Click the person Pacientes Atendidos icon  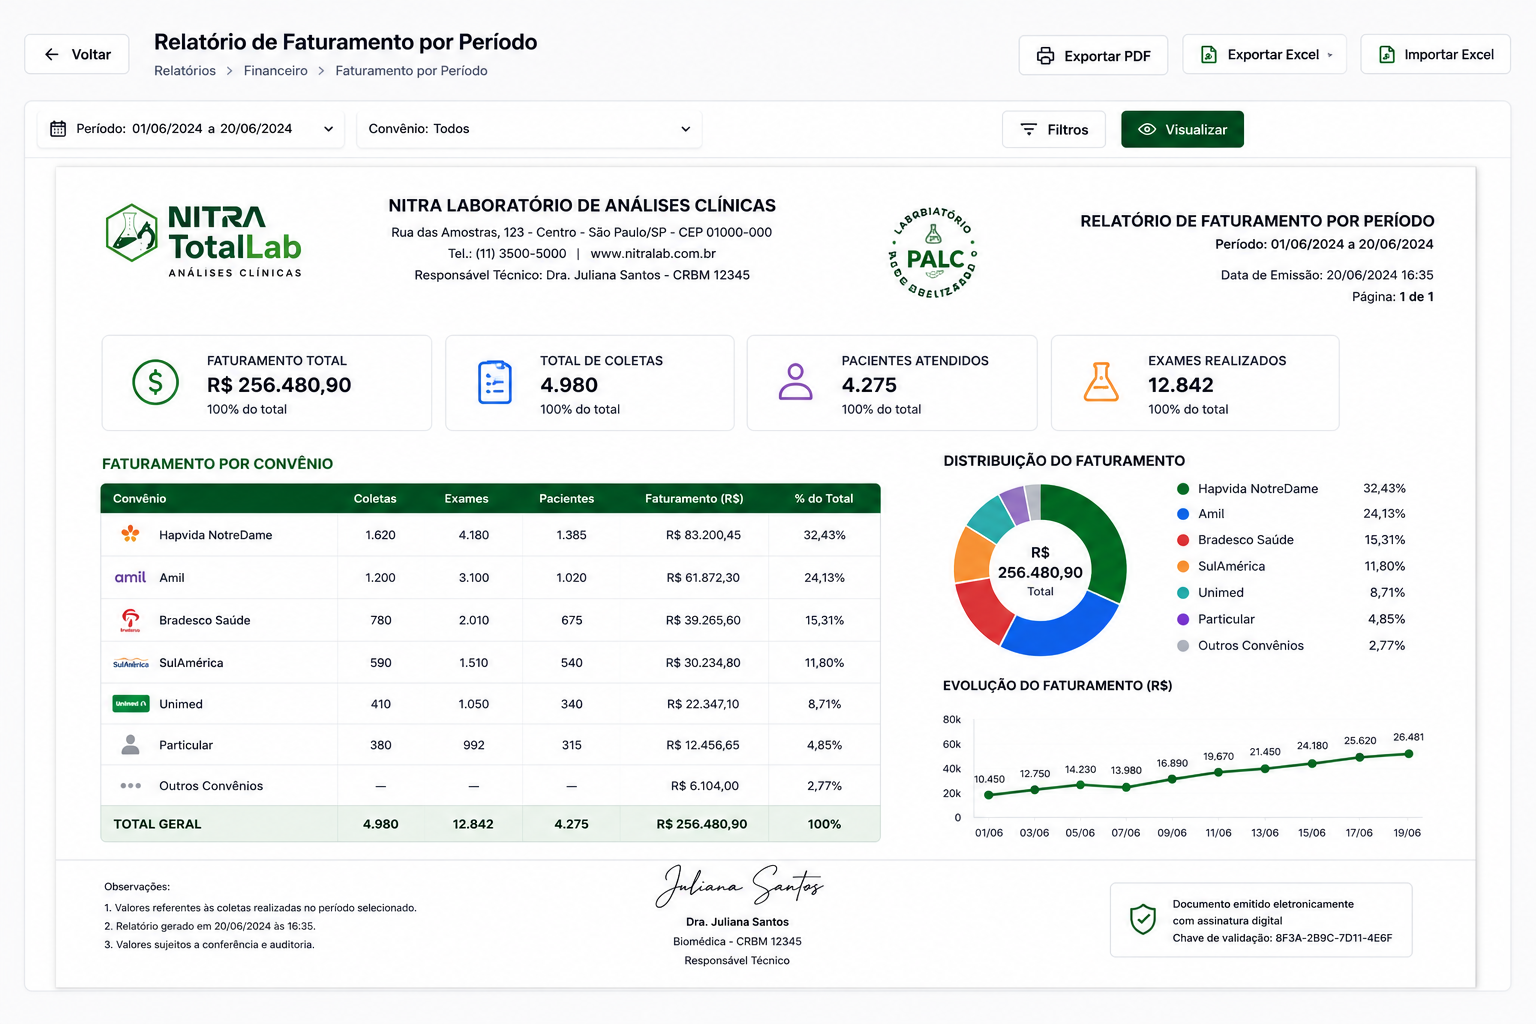point(795,382)
